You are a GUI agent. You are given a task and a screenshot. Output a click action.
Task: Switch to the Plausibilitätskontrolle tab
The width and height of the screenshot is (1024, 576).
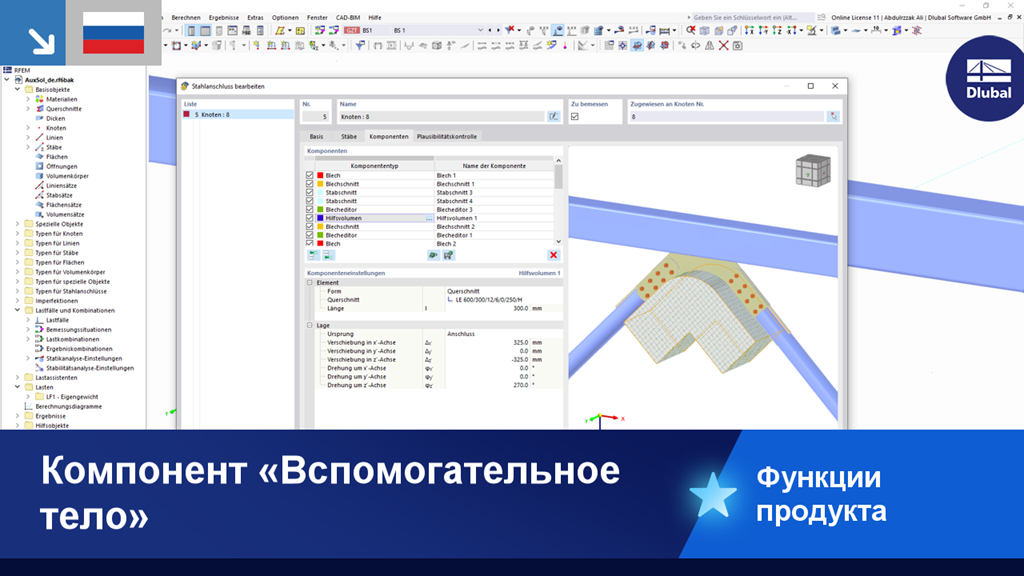(446, 136)
